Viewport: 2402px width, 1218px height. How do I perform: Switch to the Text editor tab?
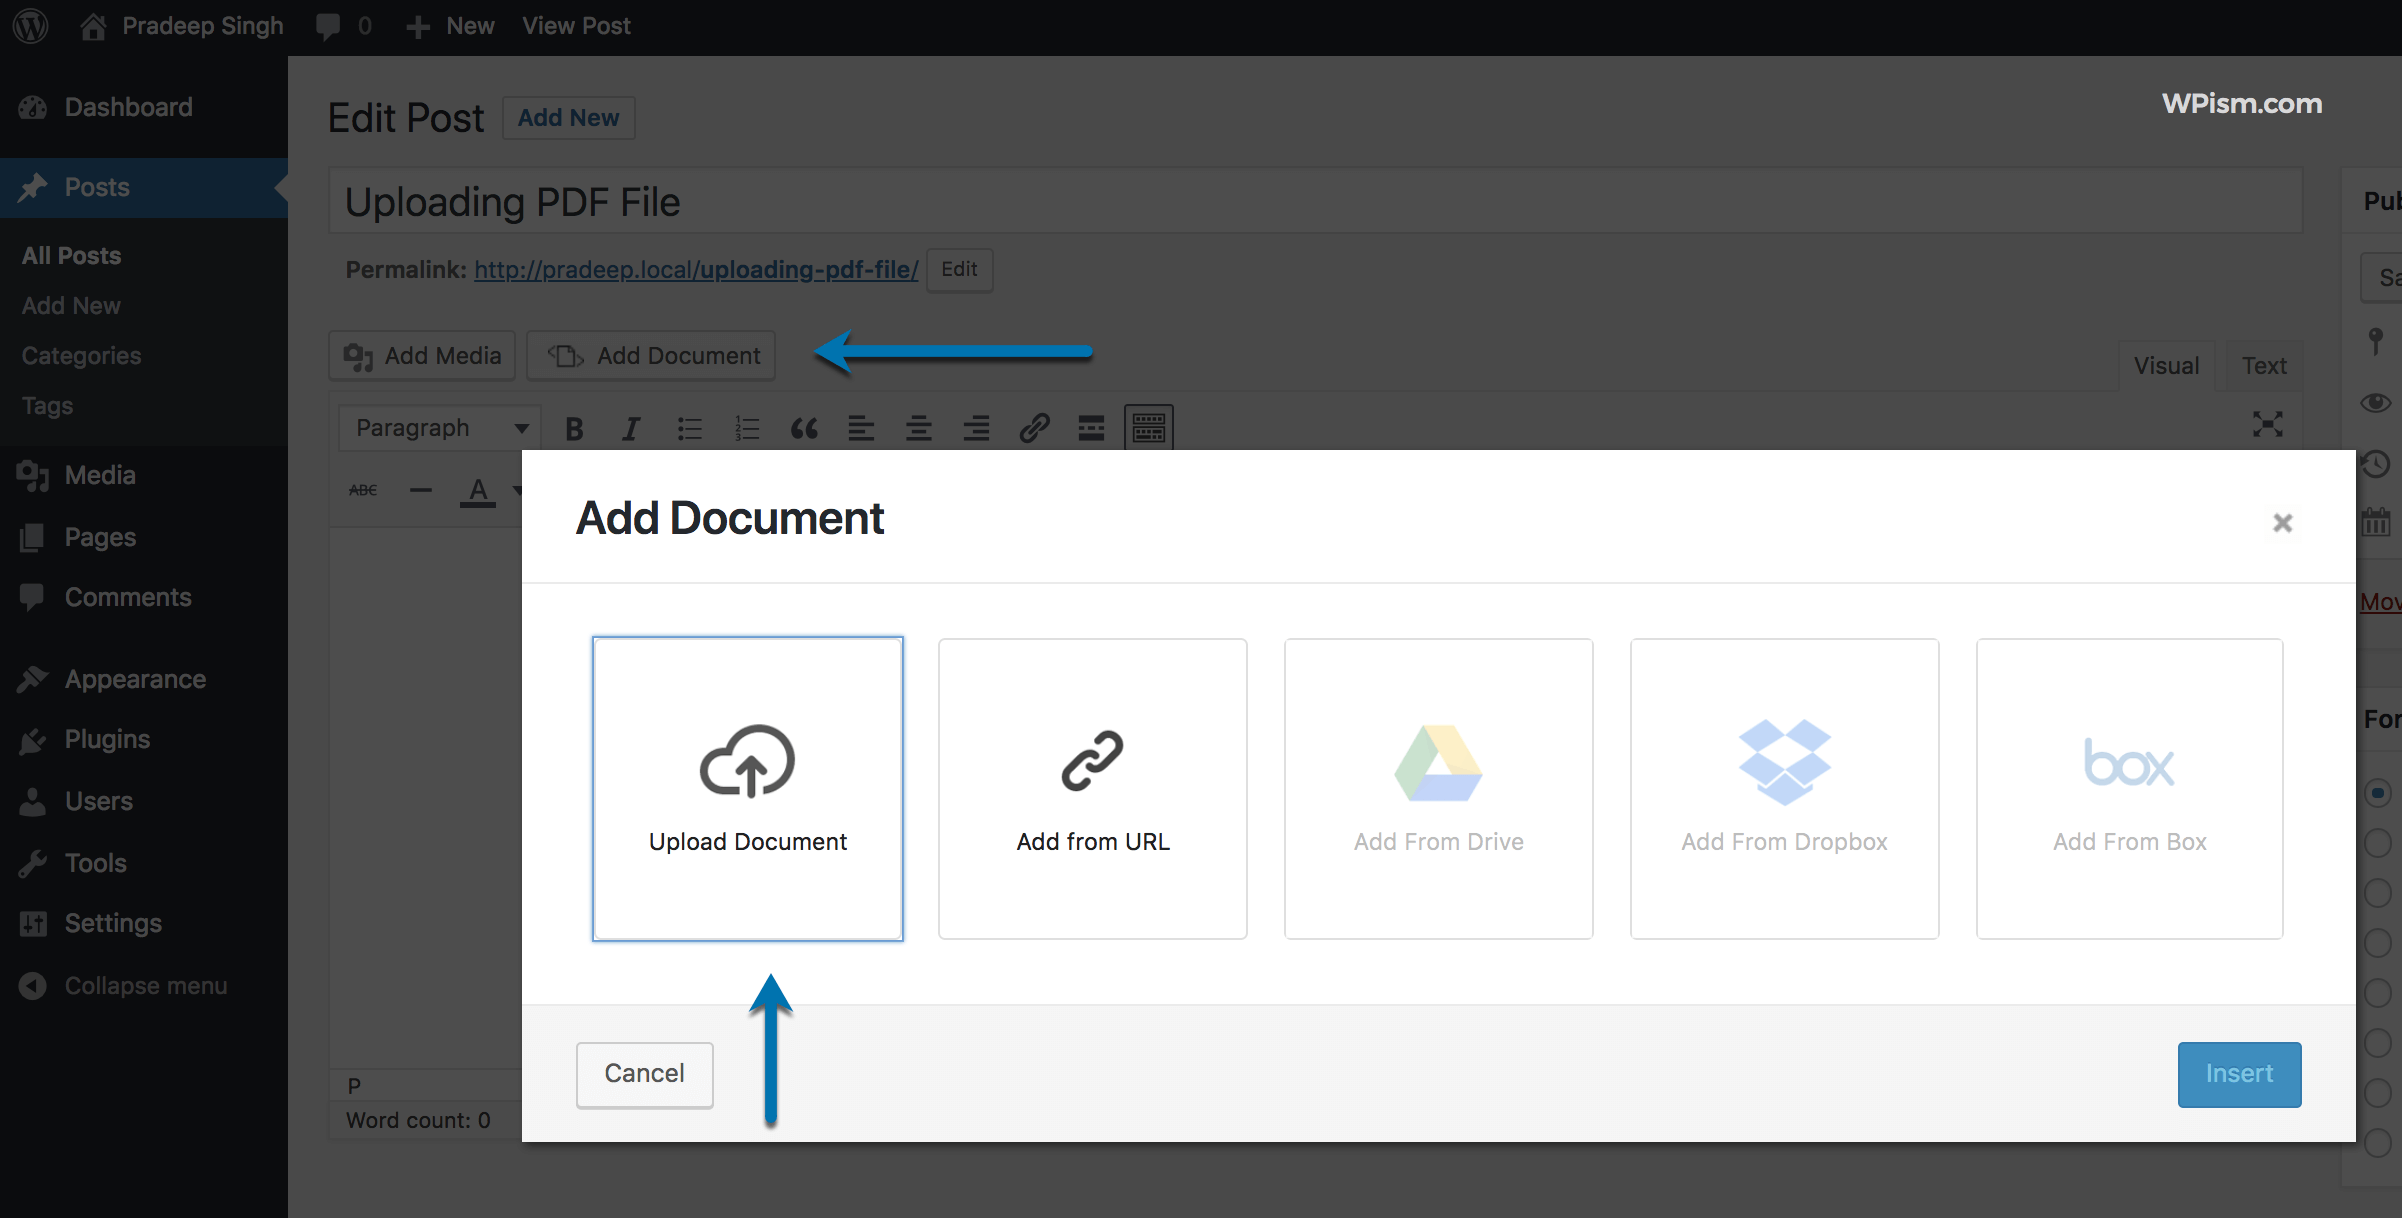(x=2264, y=364)
